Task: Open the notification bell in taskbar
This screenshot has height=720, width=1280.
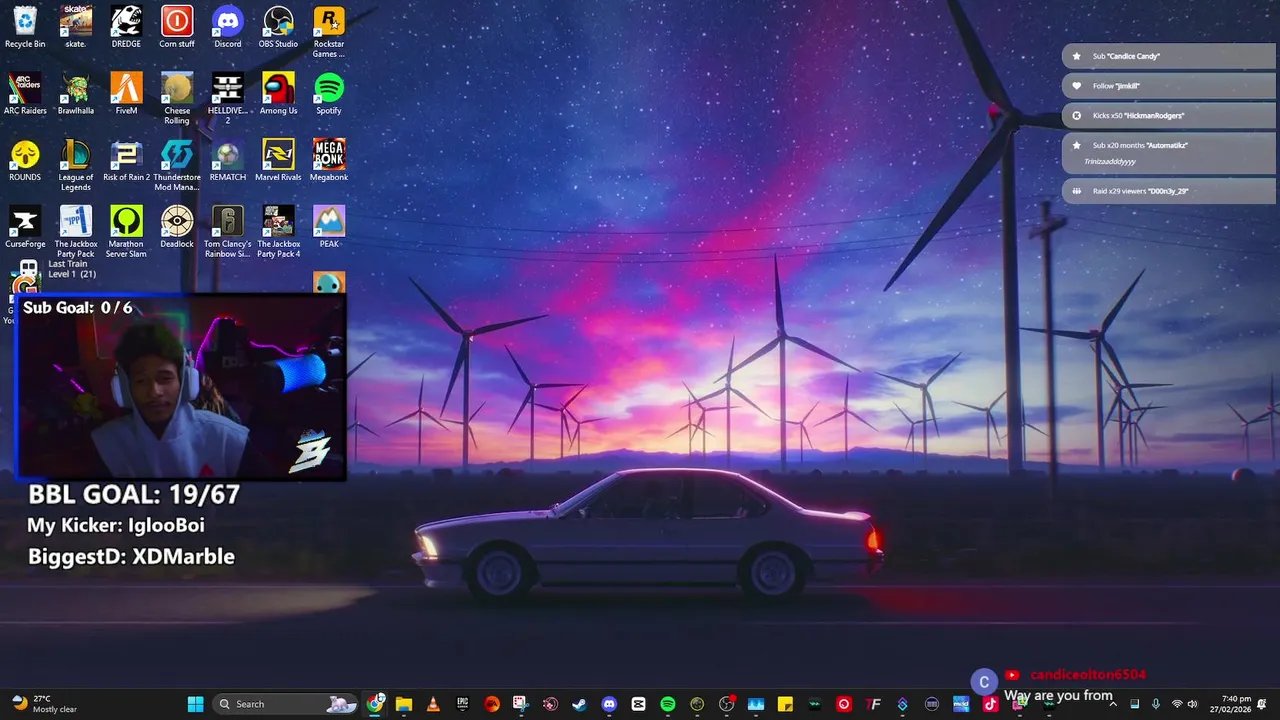Action: coord(1262,704)
